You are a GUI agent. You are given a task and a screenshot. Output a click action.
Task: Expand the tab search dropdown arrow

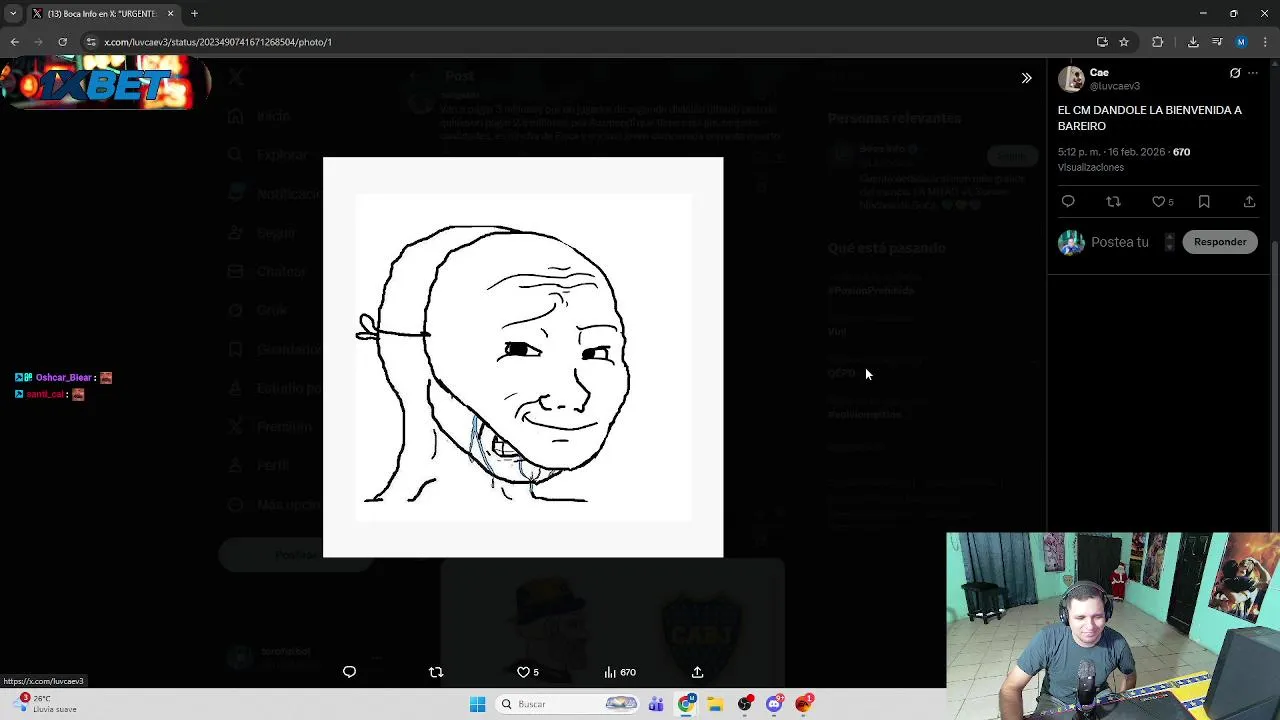(x=13, y=13)
